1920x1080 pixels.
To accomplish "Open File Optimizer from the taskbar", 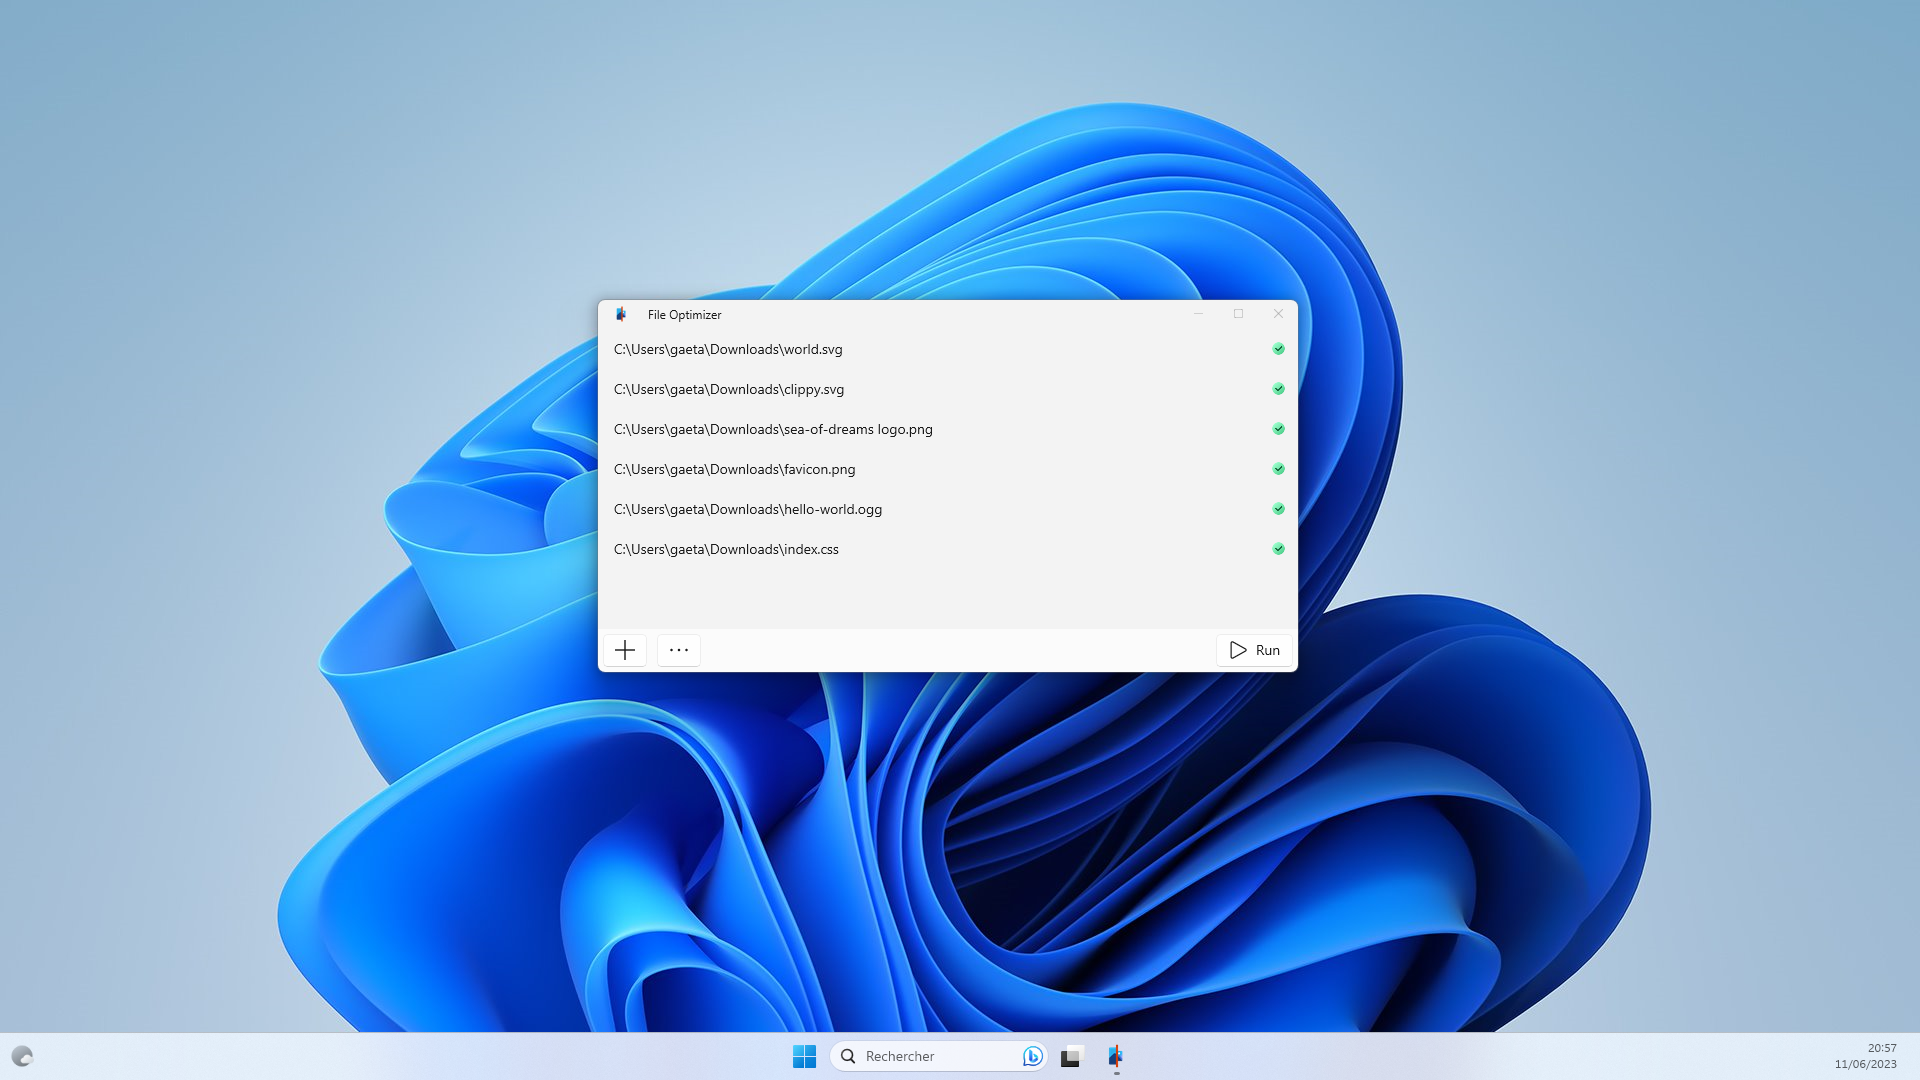I will pos(1115,1056).
